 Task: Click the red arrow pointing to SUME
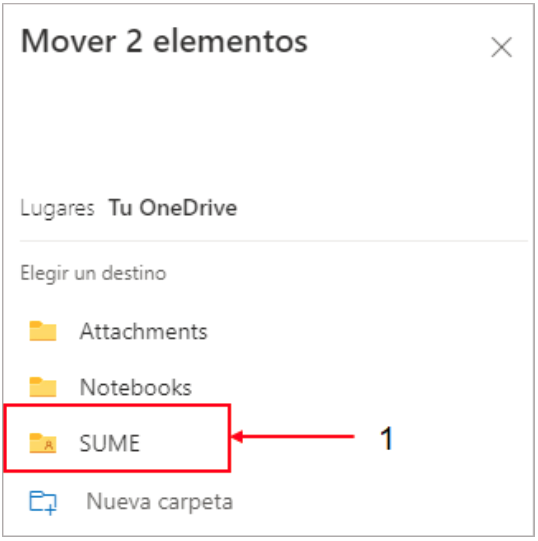293,436
